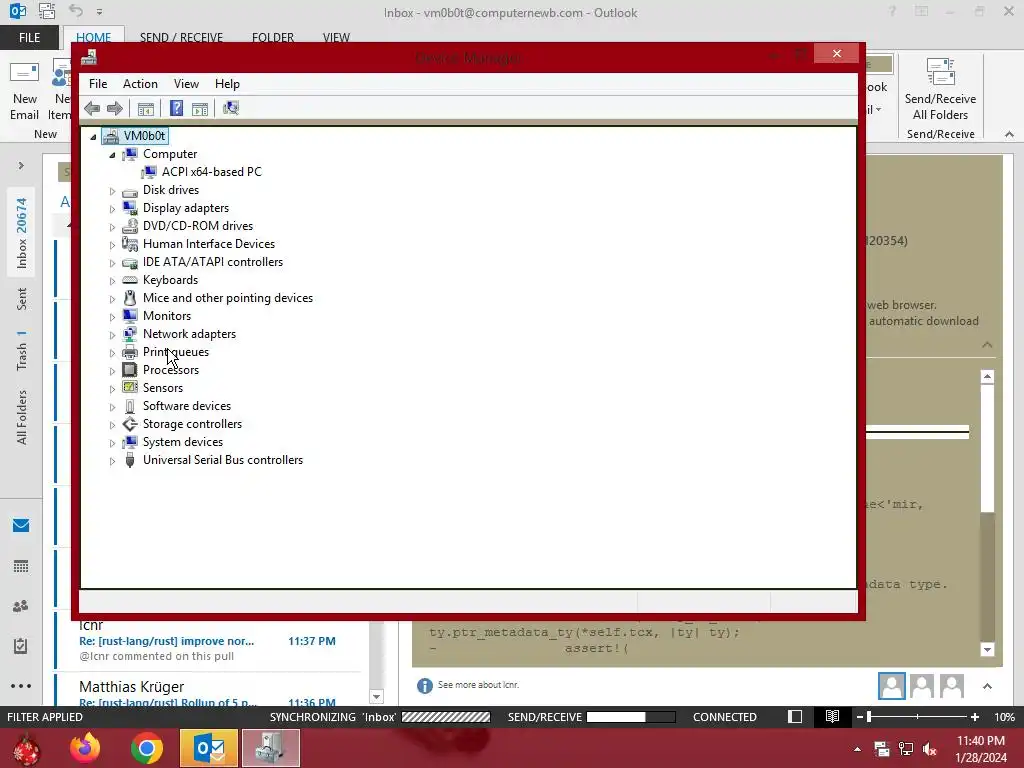Click the Back arrow in Device Manager toolbar

click(92, 108)
